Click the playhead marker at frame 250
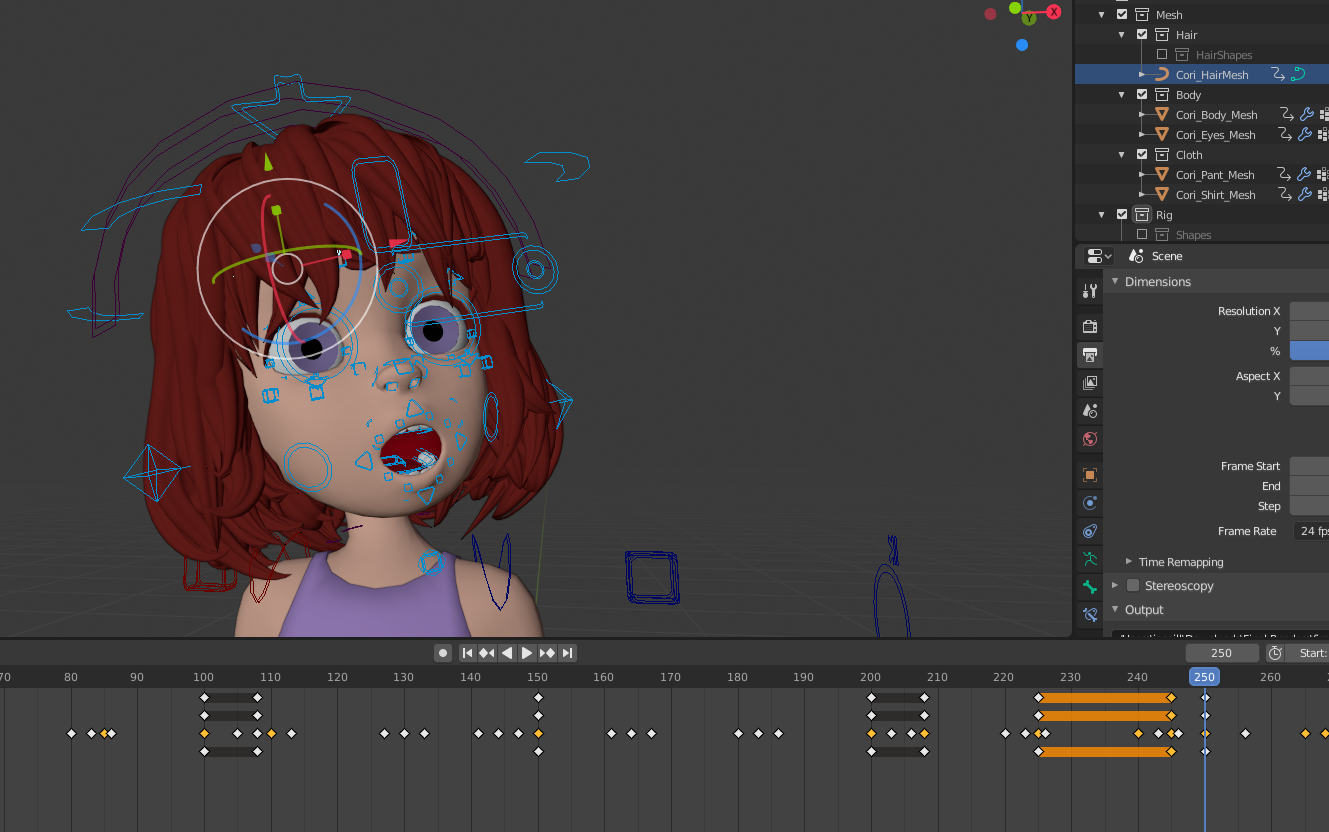The height and width of the screenshot is (832, 1329). (x=1204, y=677)
